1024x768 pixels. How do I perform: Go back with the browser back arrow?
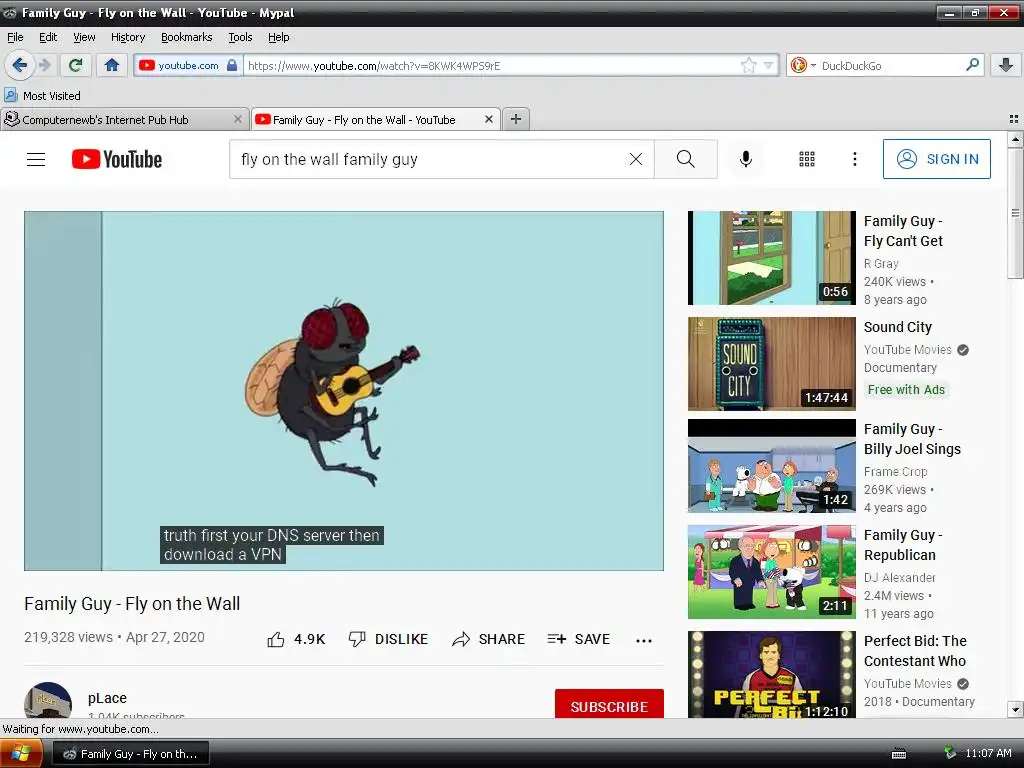(x=20, y=65)
